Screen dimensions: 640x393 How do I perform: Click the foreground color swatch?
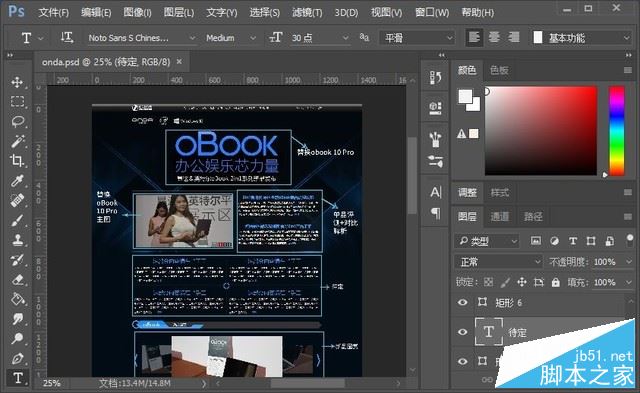(465, 97)
